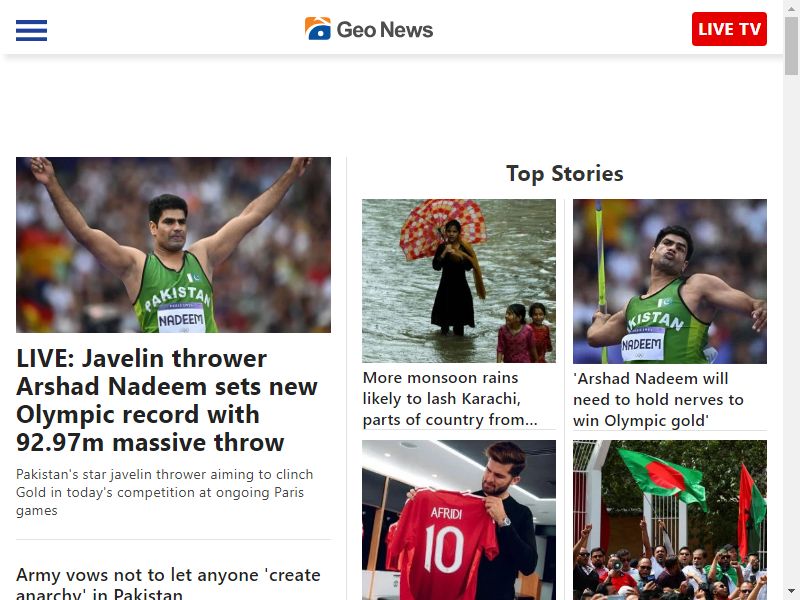Click the Pakistan's star javelin thrower summary text
Image resolution: width=800 pixels, height=600 pixels.
[x=164, y=492]
